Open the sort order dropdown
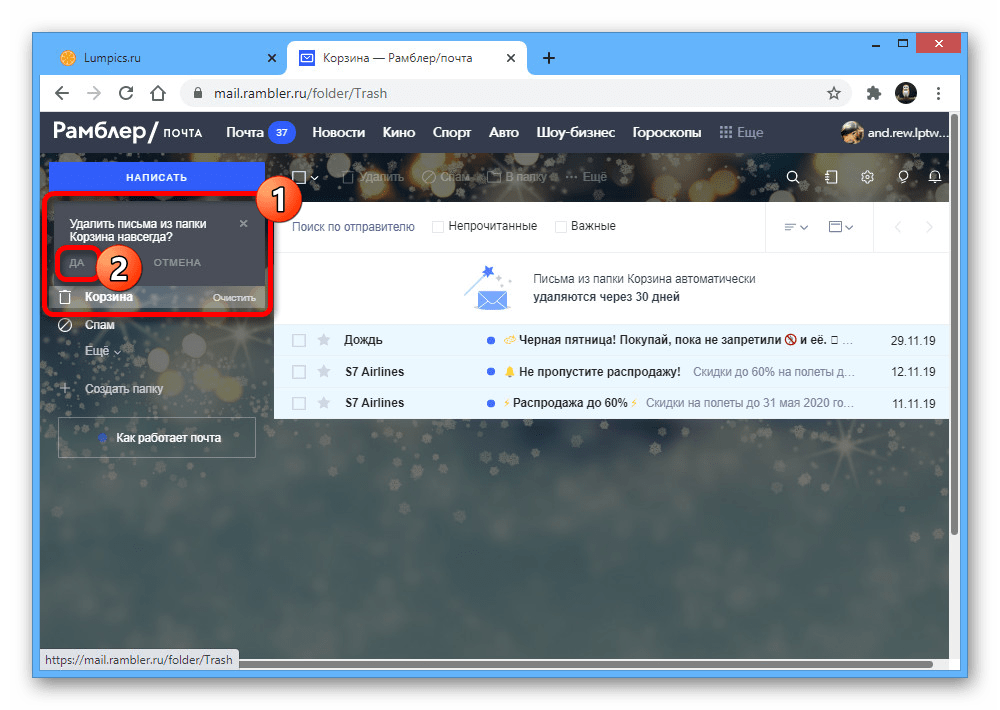 tap(795, 227)
